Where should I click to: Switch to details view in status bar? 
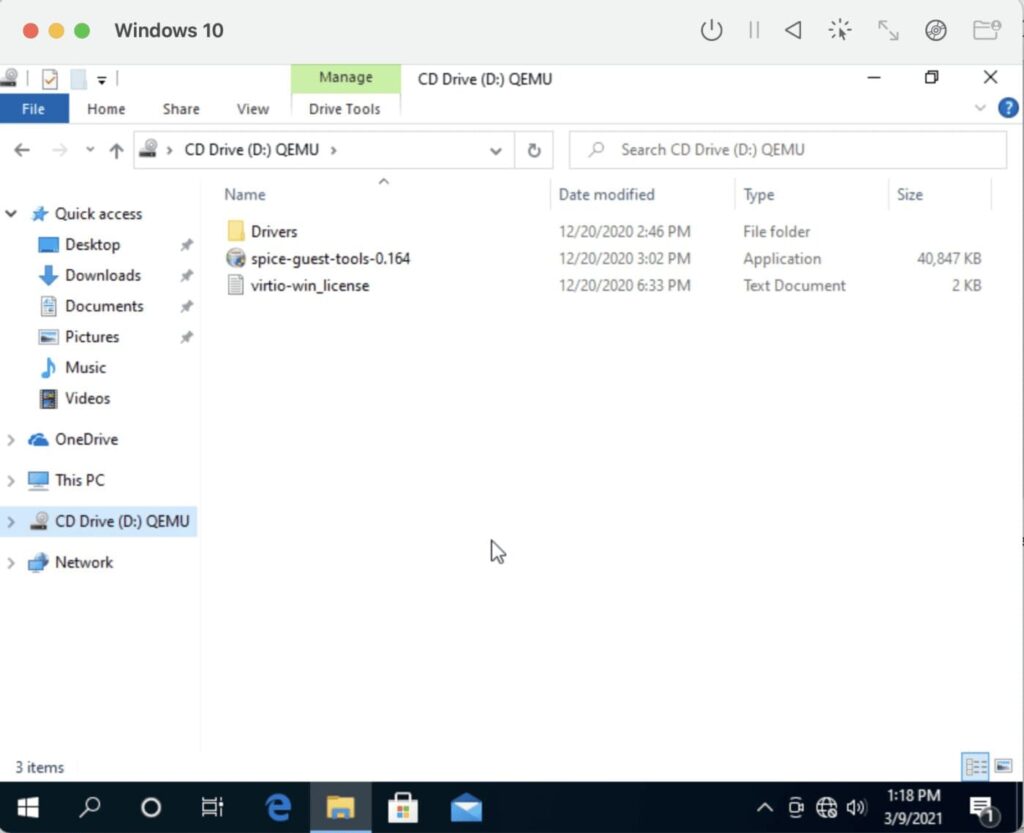976,766
